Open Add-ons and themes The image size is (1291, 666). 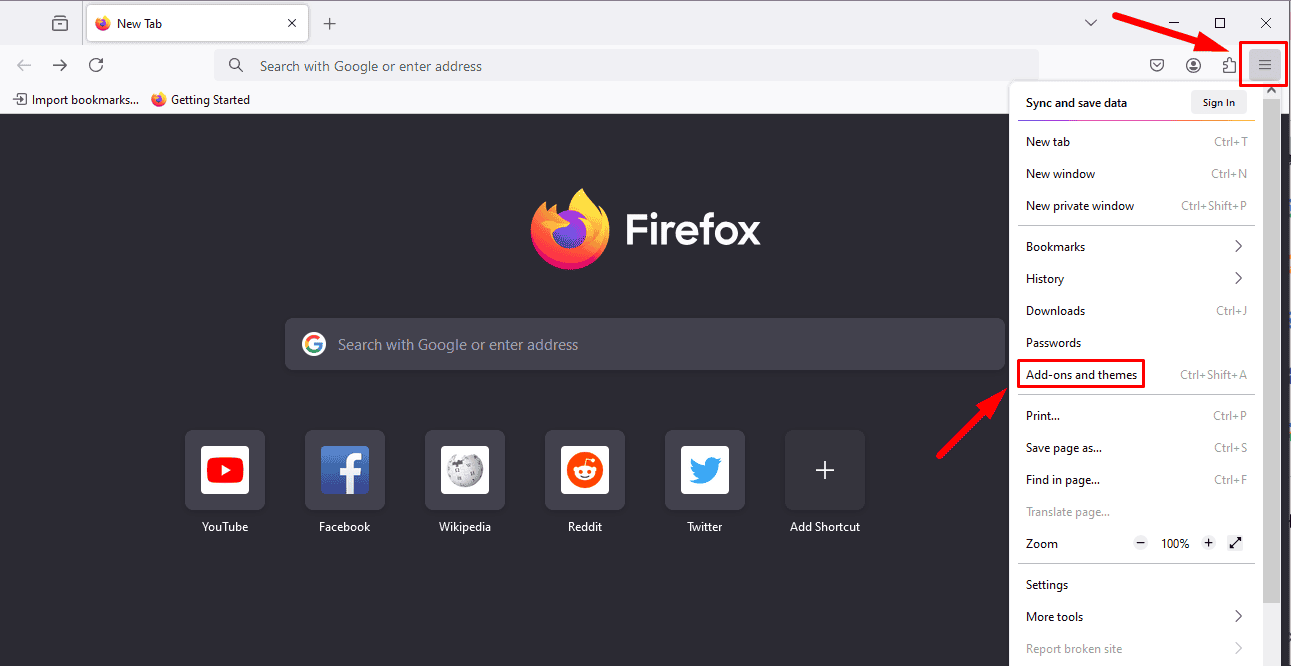[x=1136, y=375]
